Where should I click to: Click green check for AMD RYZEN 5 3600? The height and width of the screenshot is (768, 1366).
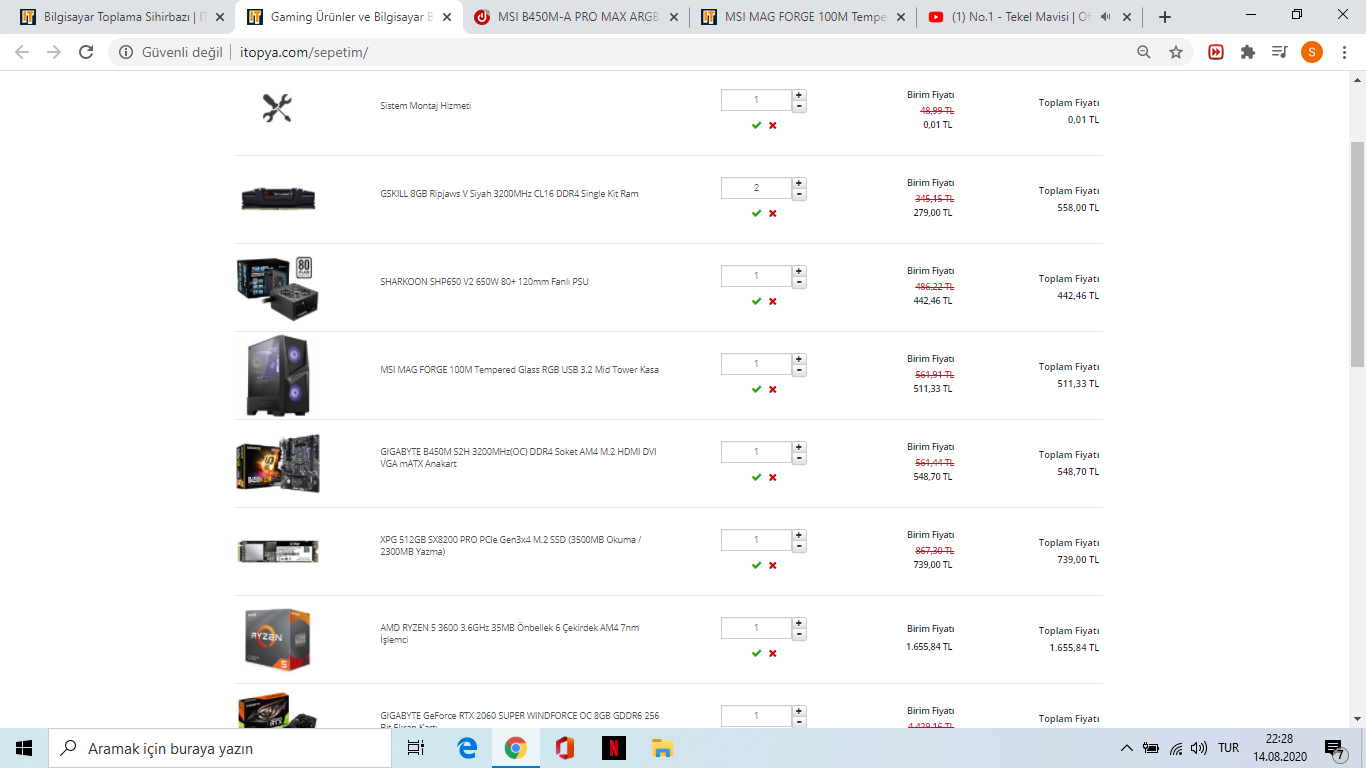[x=756, y=653]
